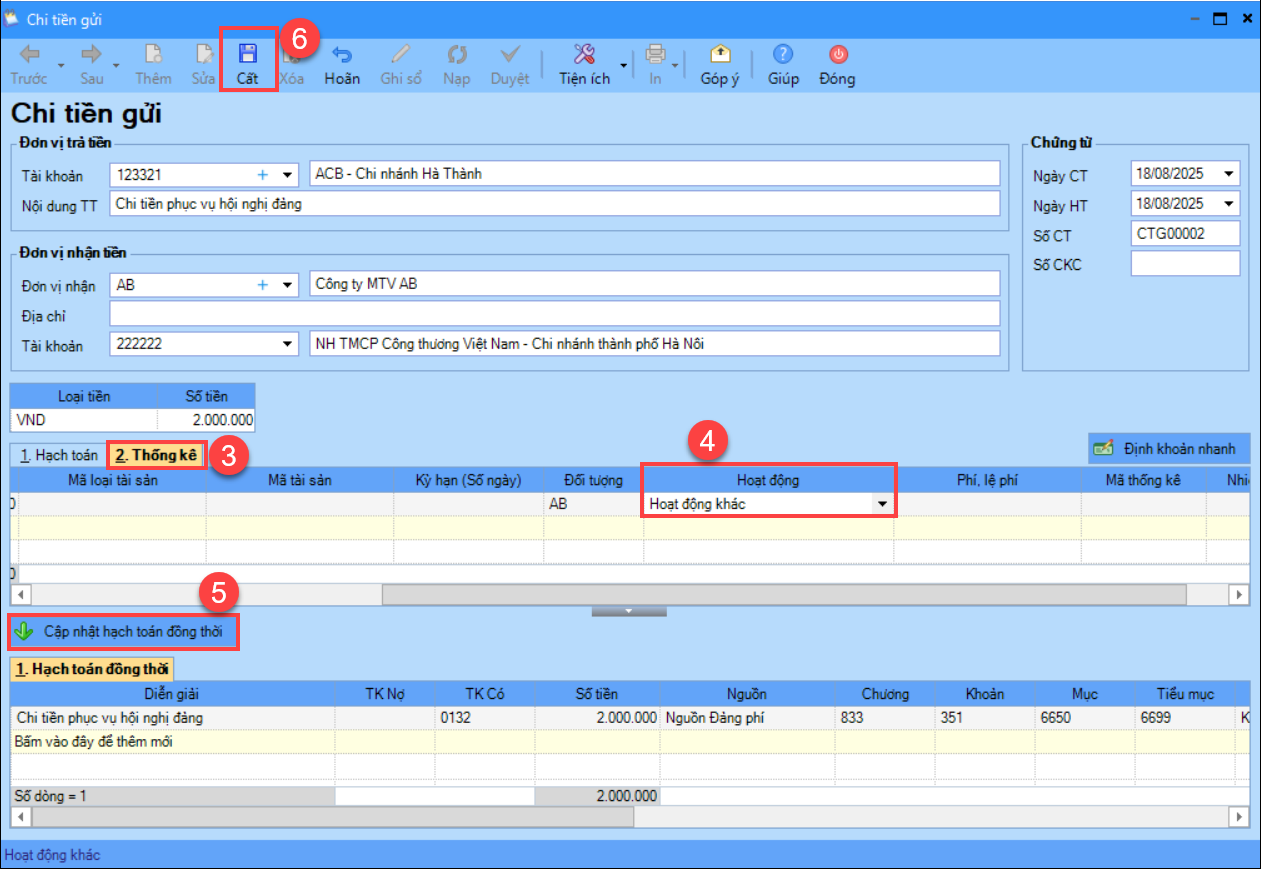
Task: Click the Sửa (edit) toolbar icon
Action: [x=204, y=55]
